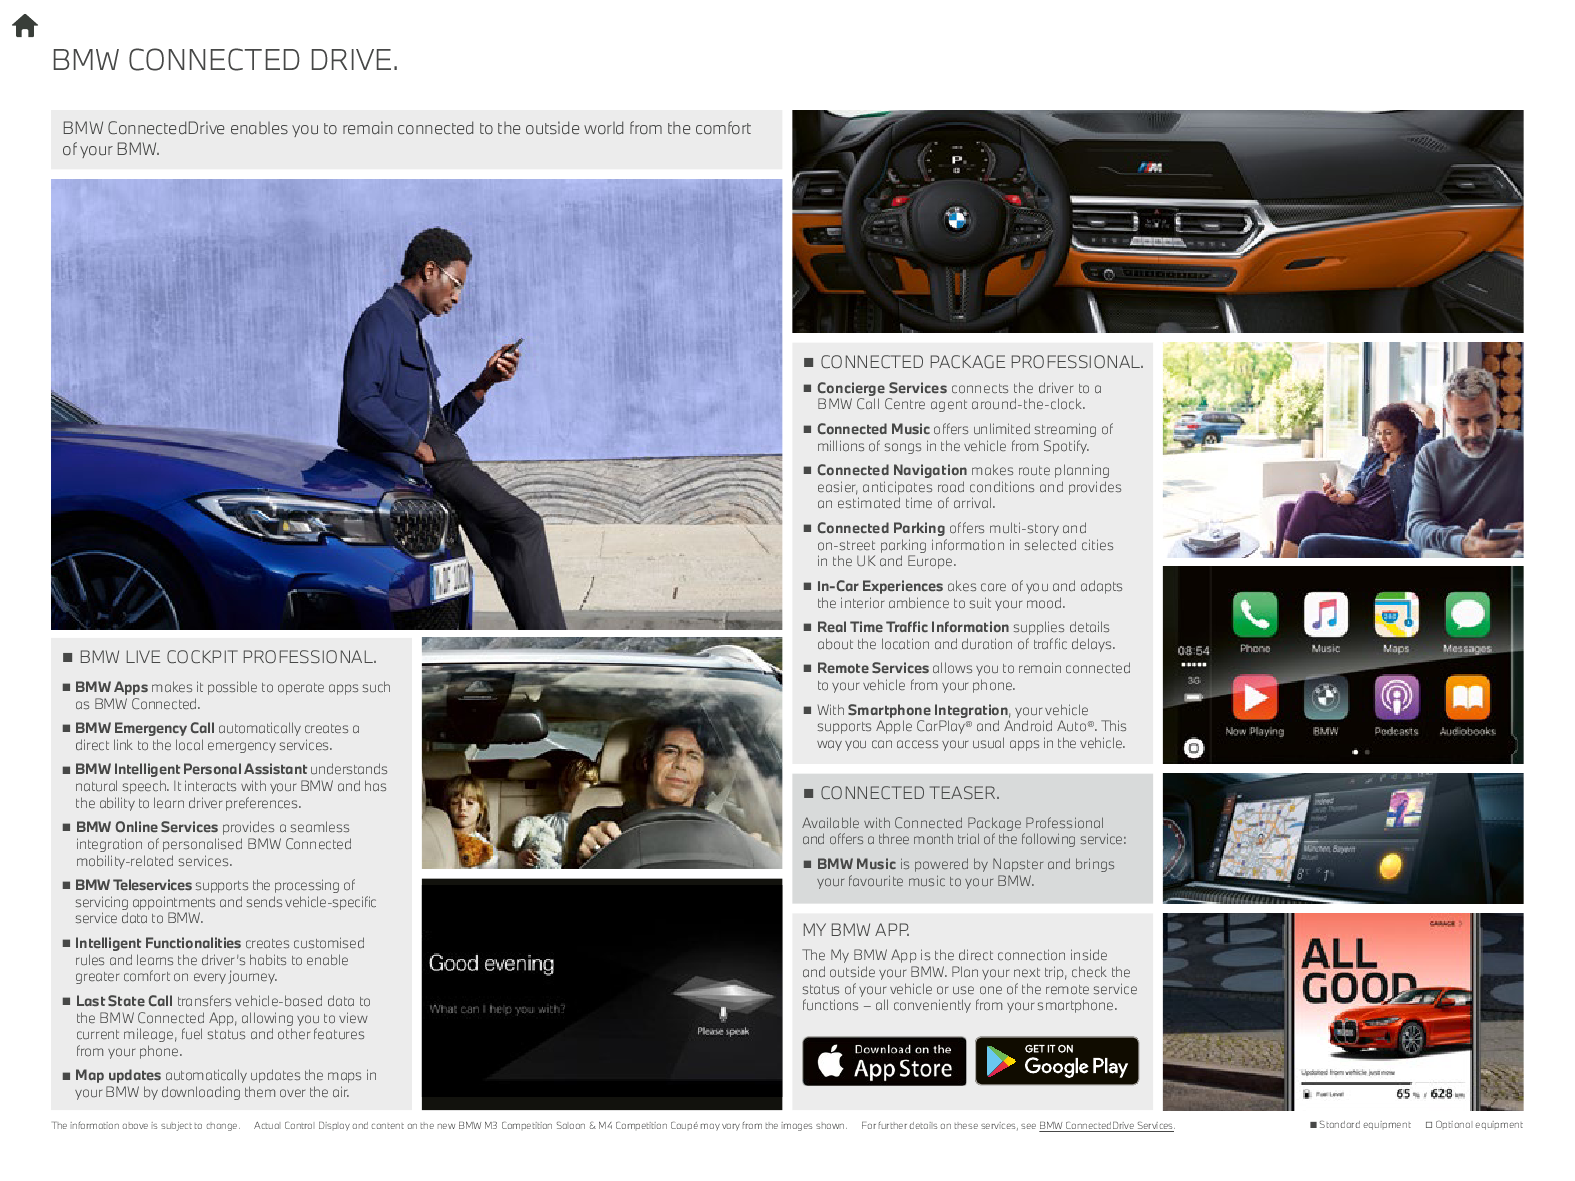Open the Podcasts icon on CarPlay
The image size is (1575, 1181).
(1396, 697)
